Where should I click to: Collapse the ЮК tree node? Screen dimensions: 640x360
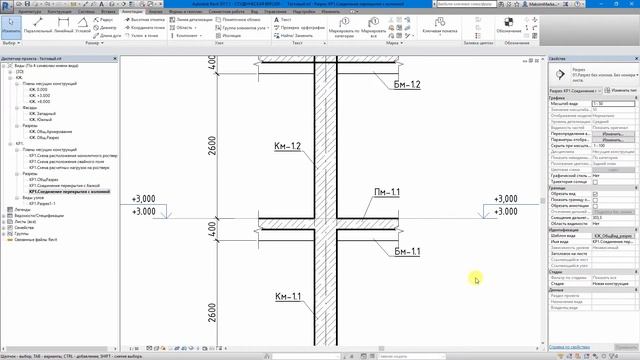pos(10,78)
